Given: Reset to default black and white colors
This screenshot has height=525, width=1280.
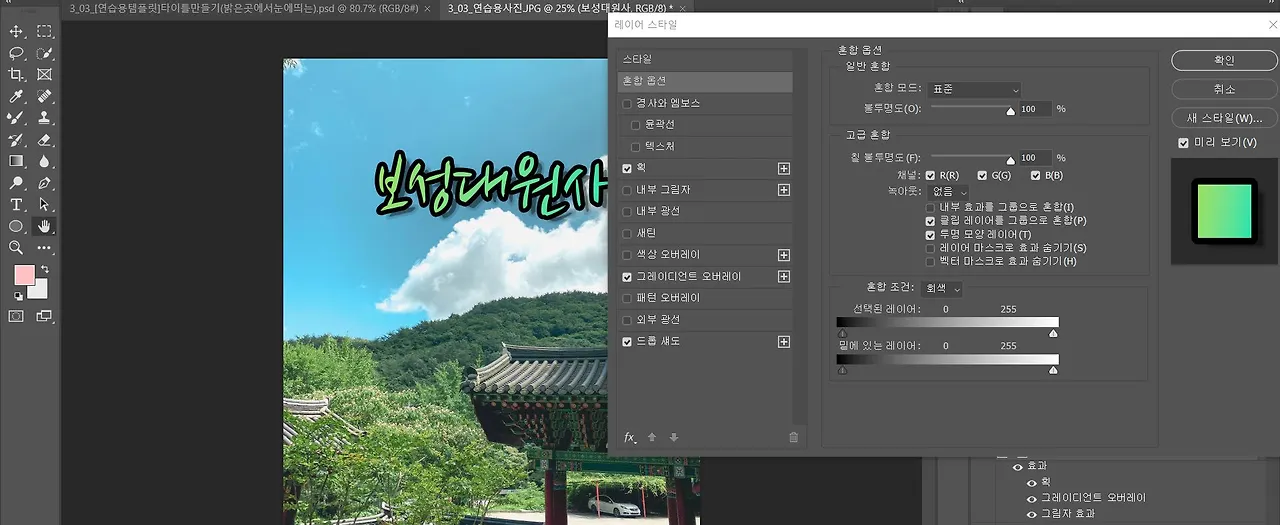Looking at the screenshot, I should click(x=18, y=296).
